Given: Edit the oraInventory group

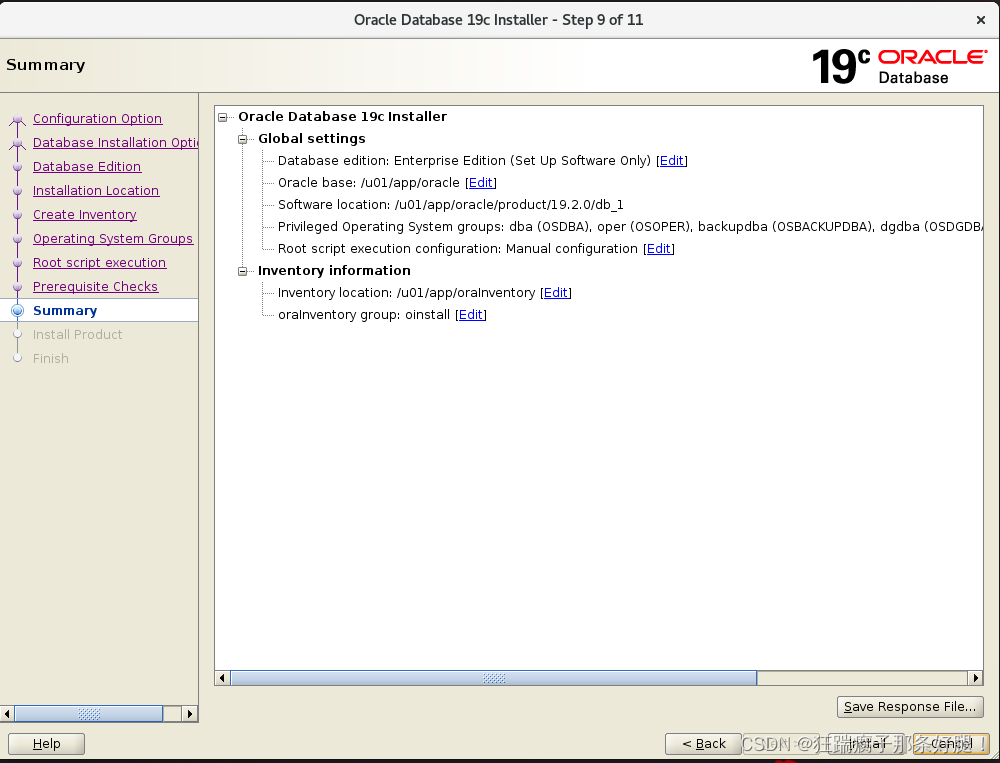Looking at the screenshot, I should pos(470,314).
